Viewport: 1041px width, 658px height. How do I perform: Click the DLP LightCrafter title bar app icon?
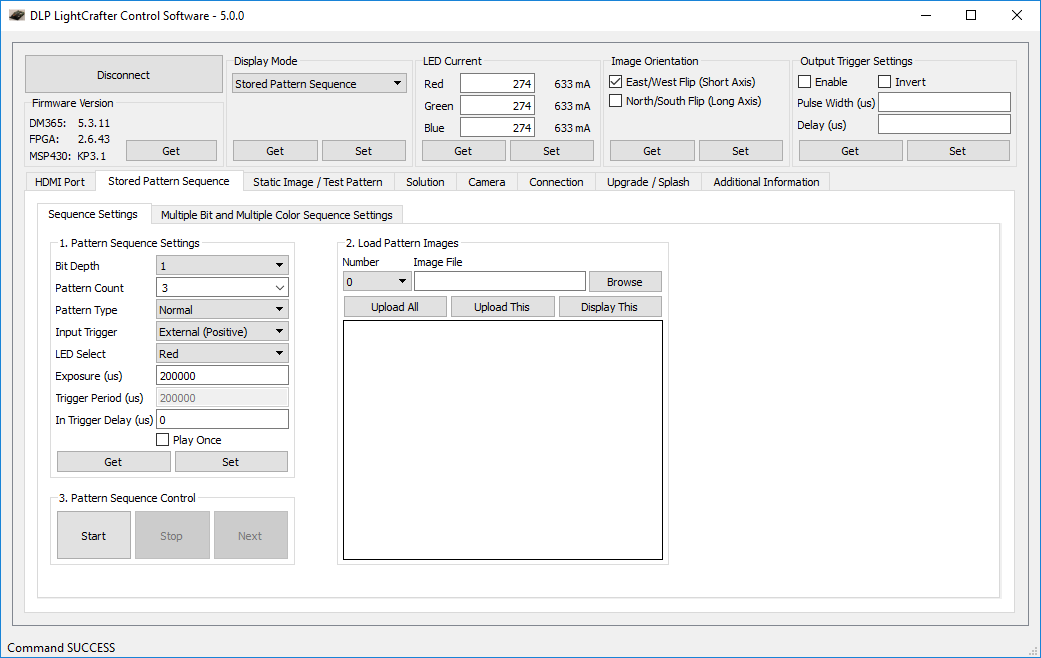[x=17, y=15]
